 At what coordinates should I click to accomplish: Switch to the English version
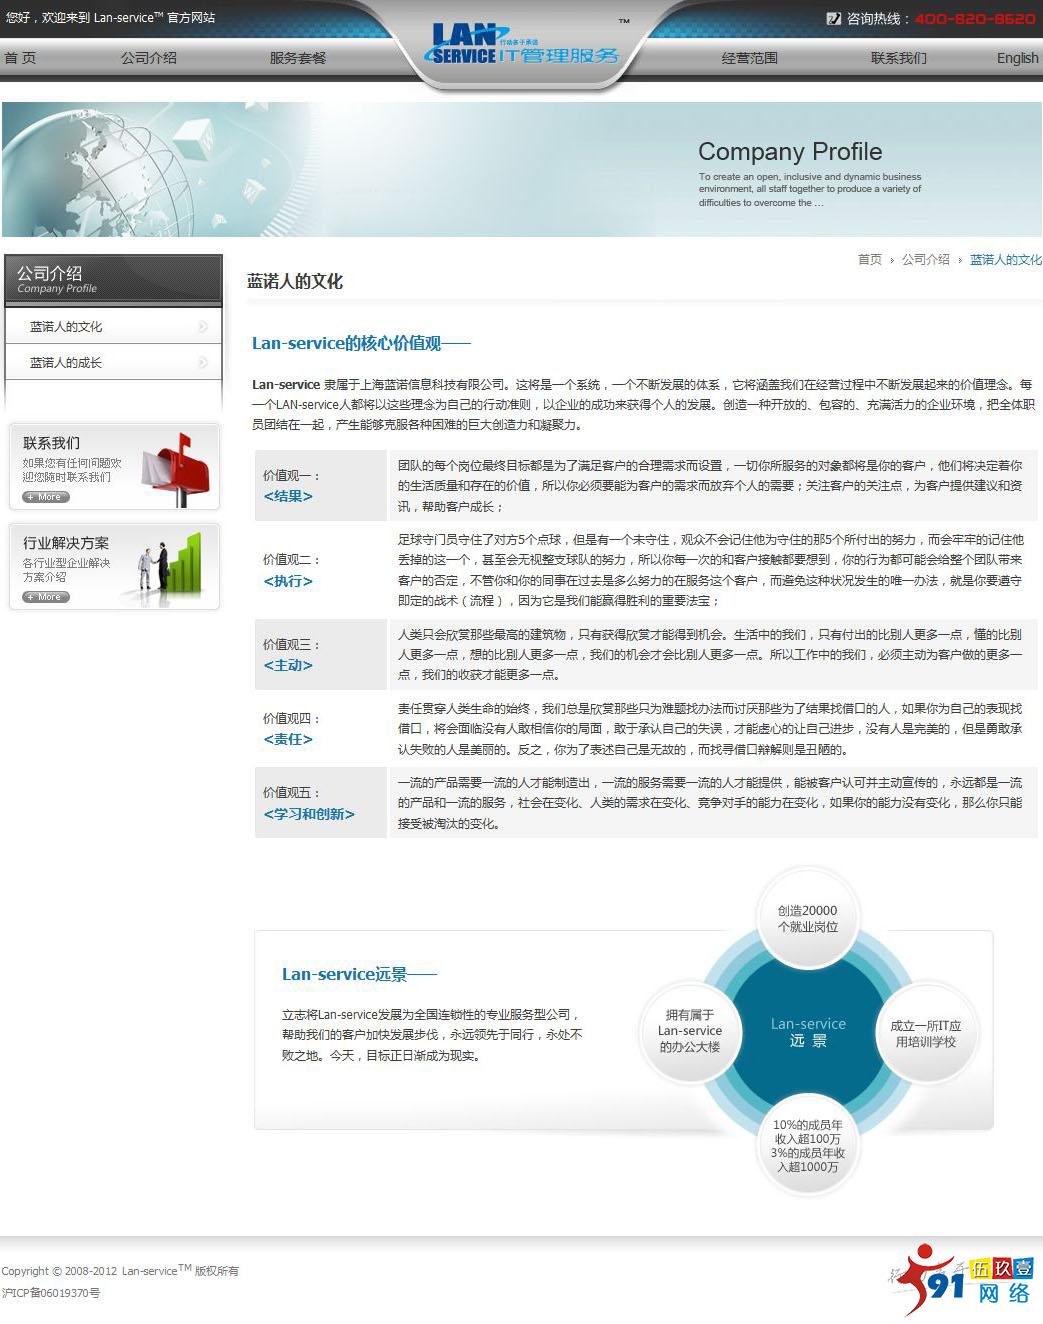coord(1016,58)
